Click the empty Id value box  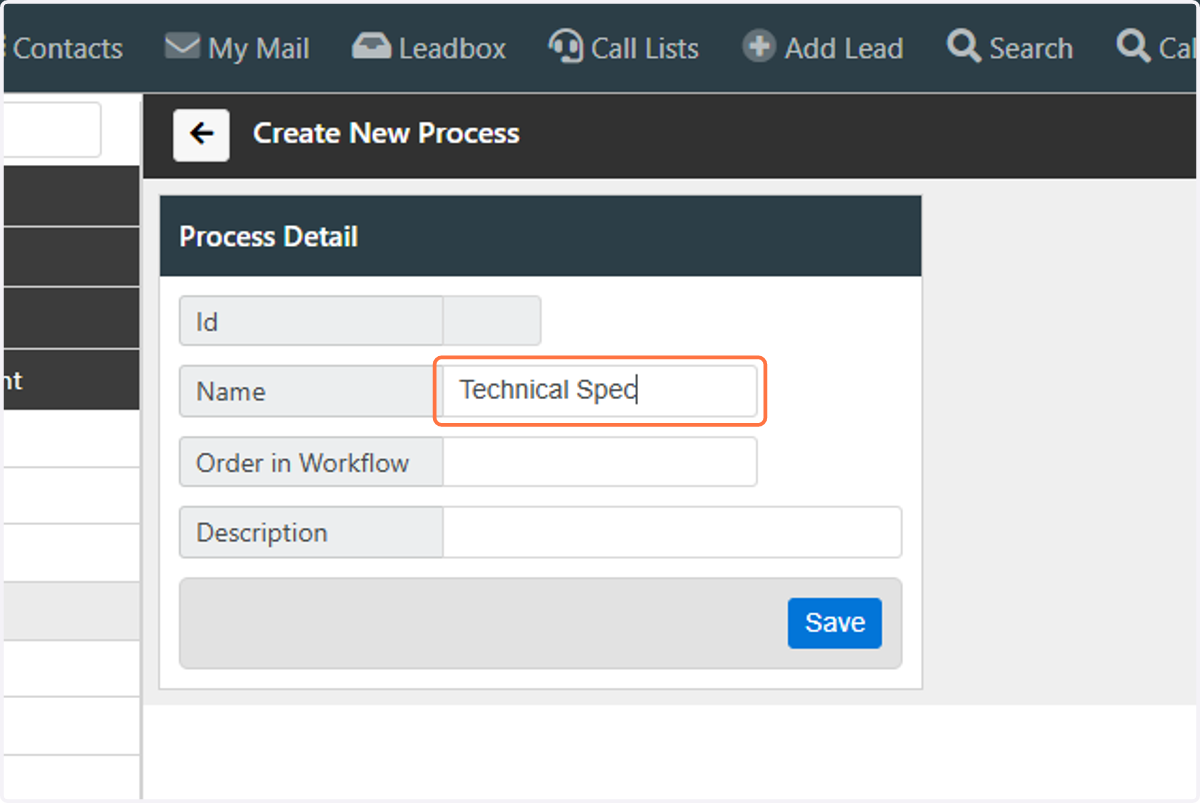(492, 321)
